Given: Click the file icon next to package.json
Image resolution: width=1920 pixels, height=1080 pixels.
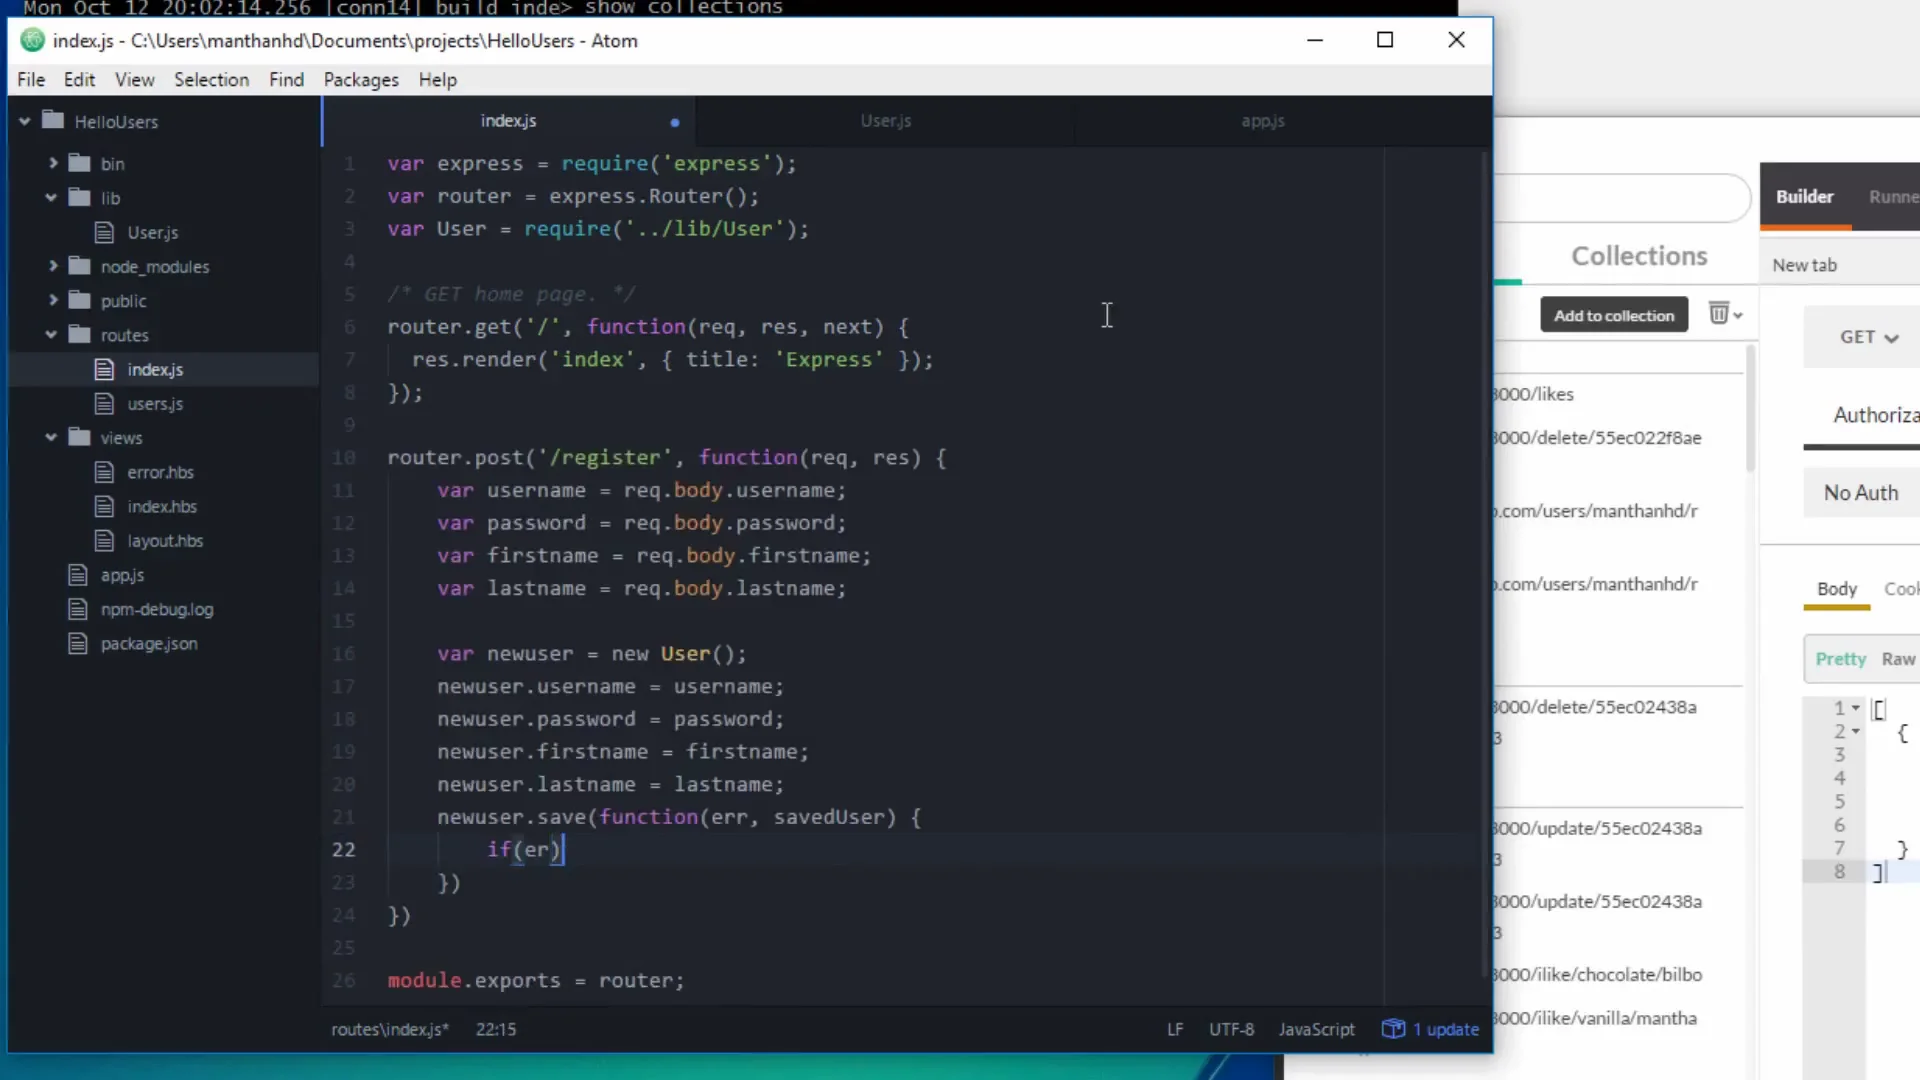Looking at the screenshot, I should tap(78, 643).
